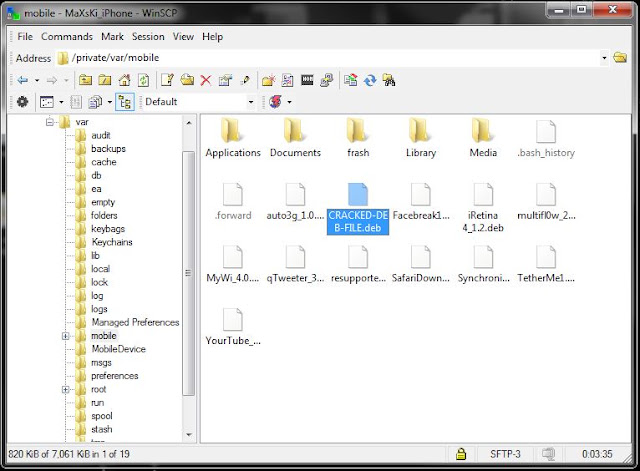Select preferences folder in tree

tap(115, 376)
